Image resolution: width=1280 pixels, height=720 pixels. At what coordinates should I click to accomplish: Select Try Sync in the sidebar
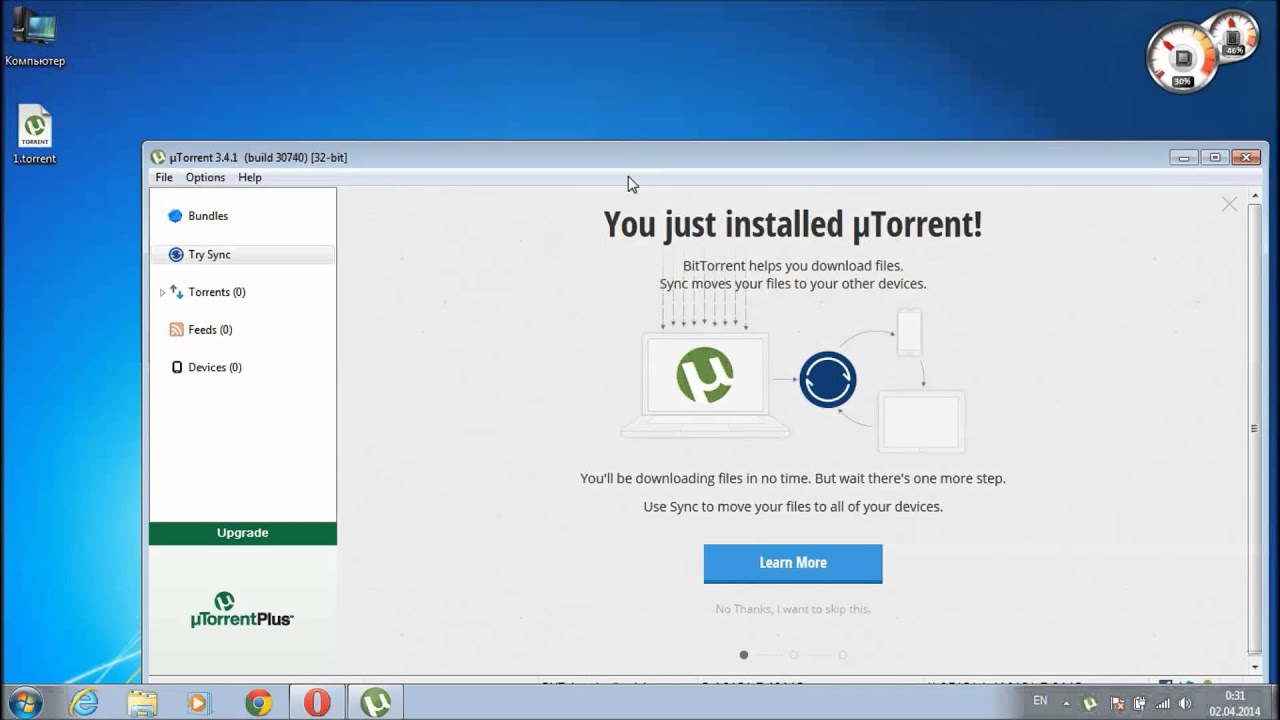(242, 255)
